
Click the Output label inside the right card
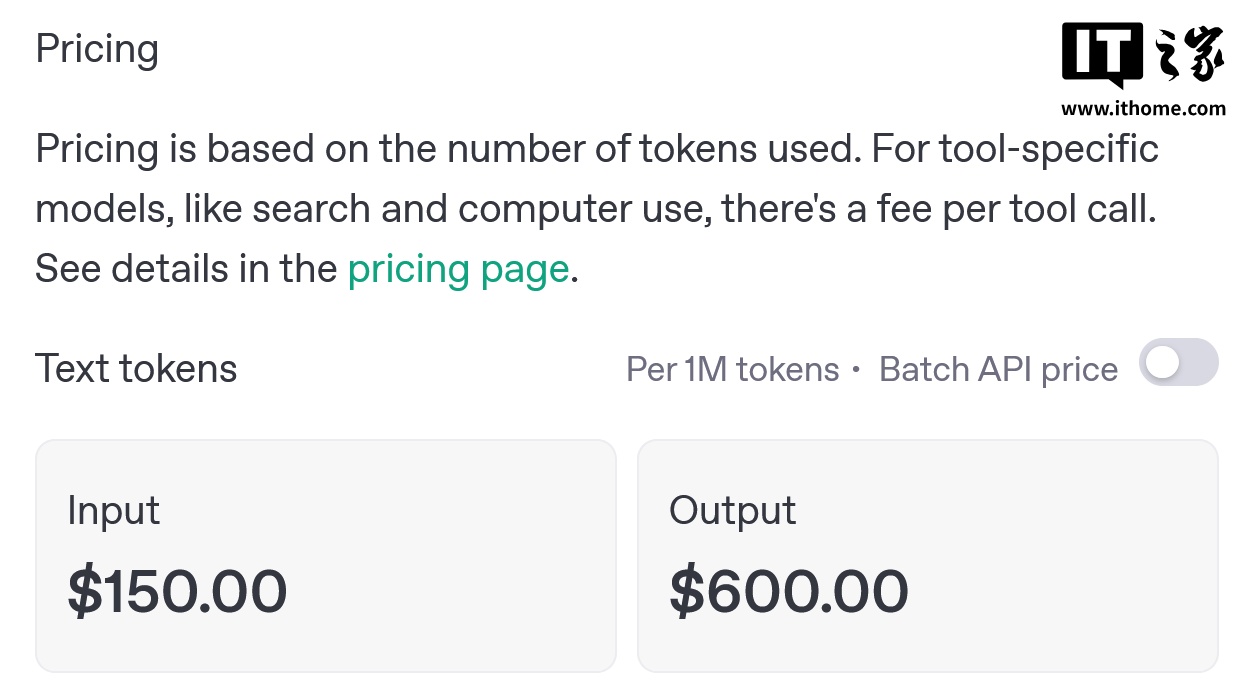pos(732,510)
